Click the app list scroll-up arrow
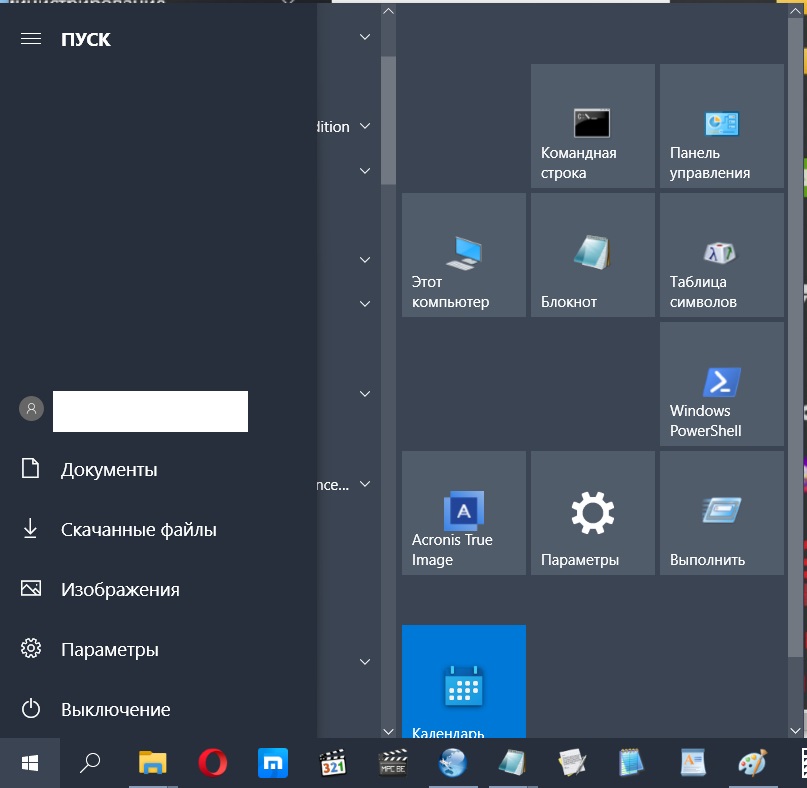The image size is (807, 788). click(389, 11)
